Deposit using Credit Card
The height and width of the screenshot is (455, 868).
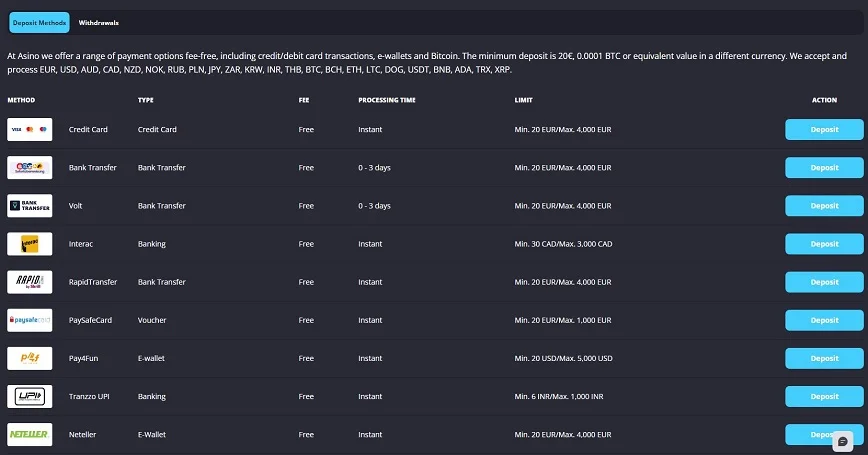coord(824,130)
